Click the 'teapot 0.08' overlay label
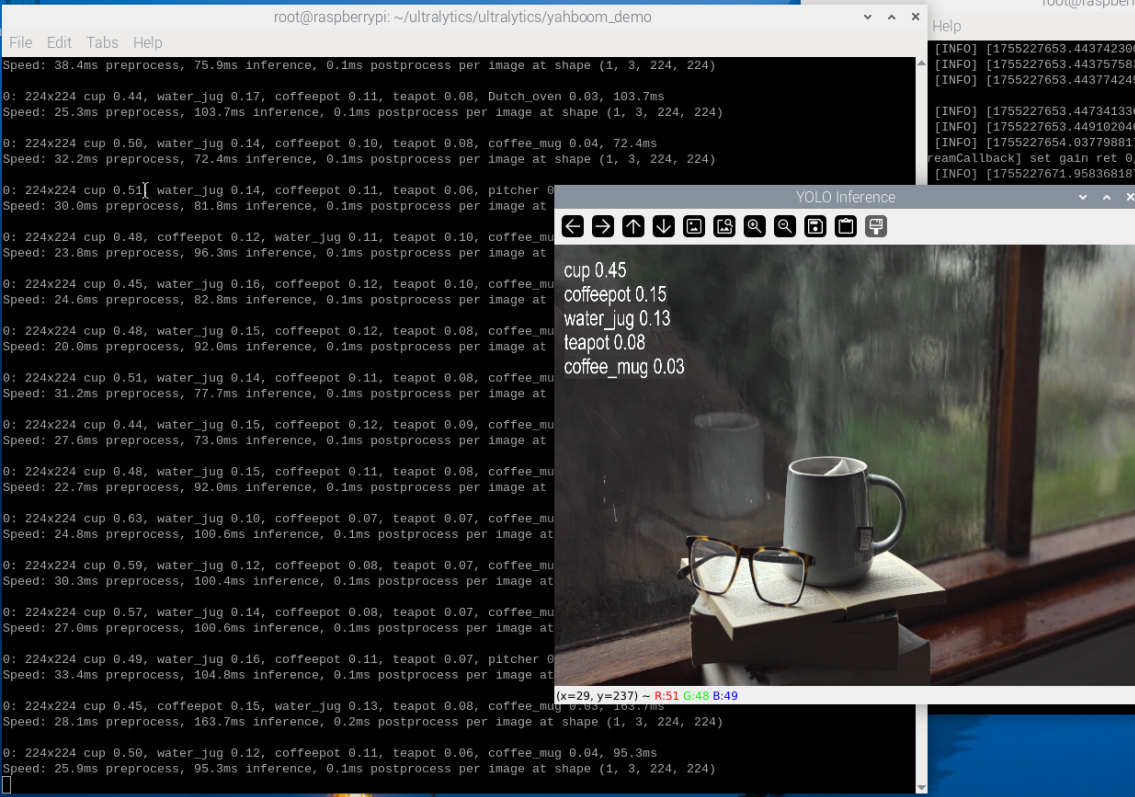 [x=604, y=342]
